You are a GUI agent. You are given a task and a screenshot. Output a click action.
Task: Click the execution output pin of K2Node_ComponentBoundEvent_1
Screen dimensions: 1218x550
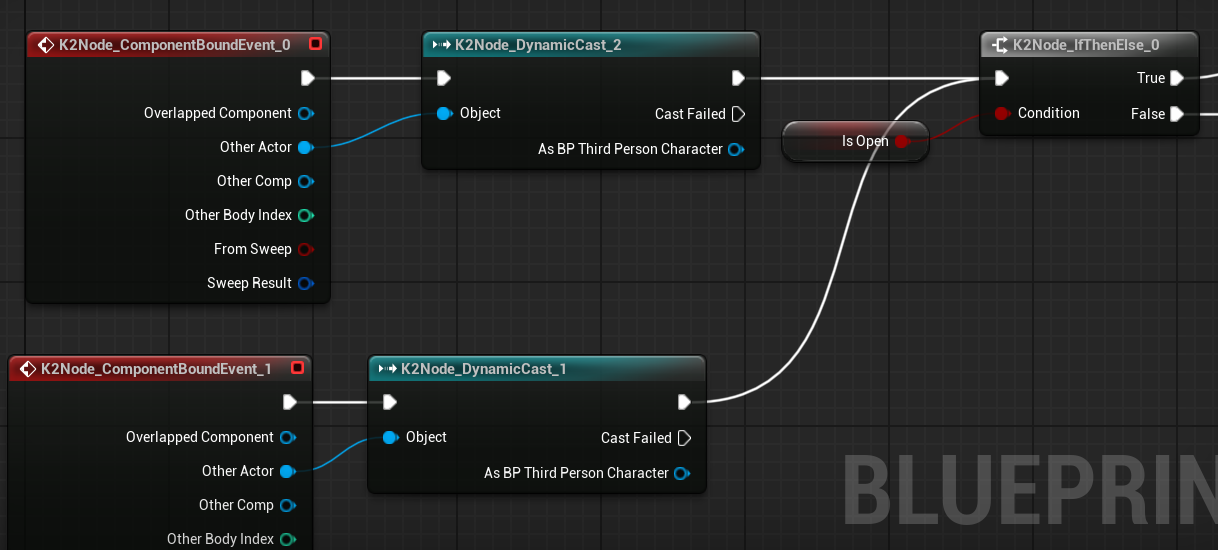pyautogui.click(x=290, y=402)
